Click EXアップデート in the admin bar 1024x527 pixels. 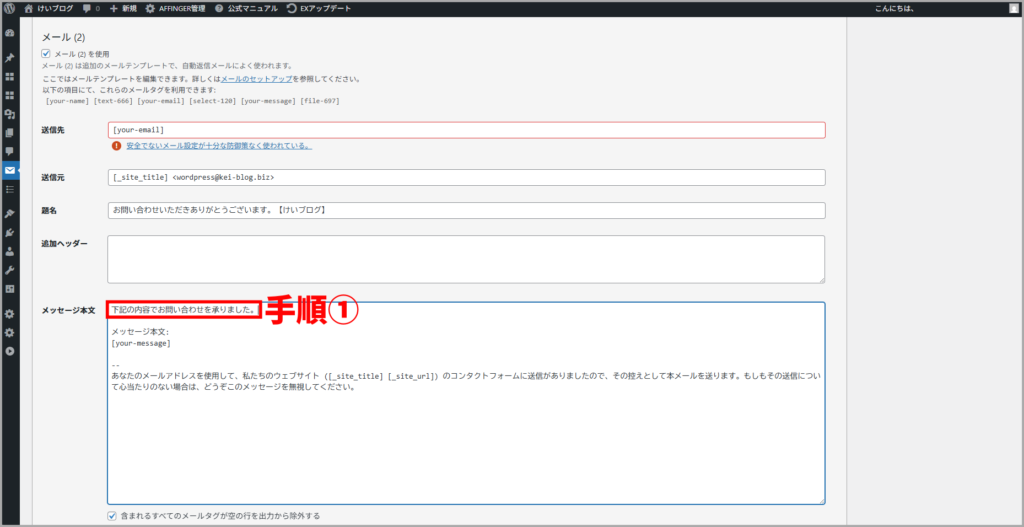(318, 8)
